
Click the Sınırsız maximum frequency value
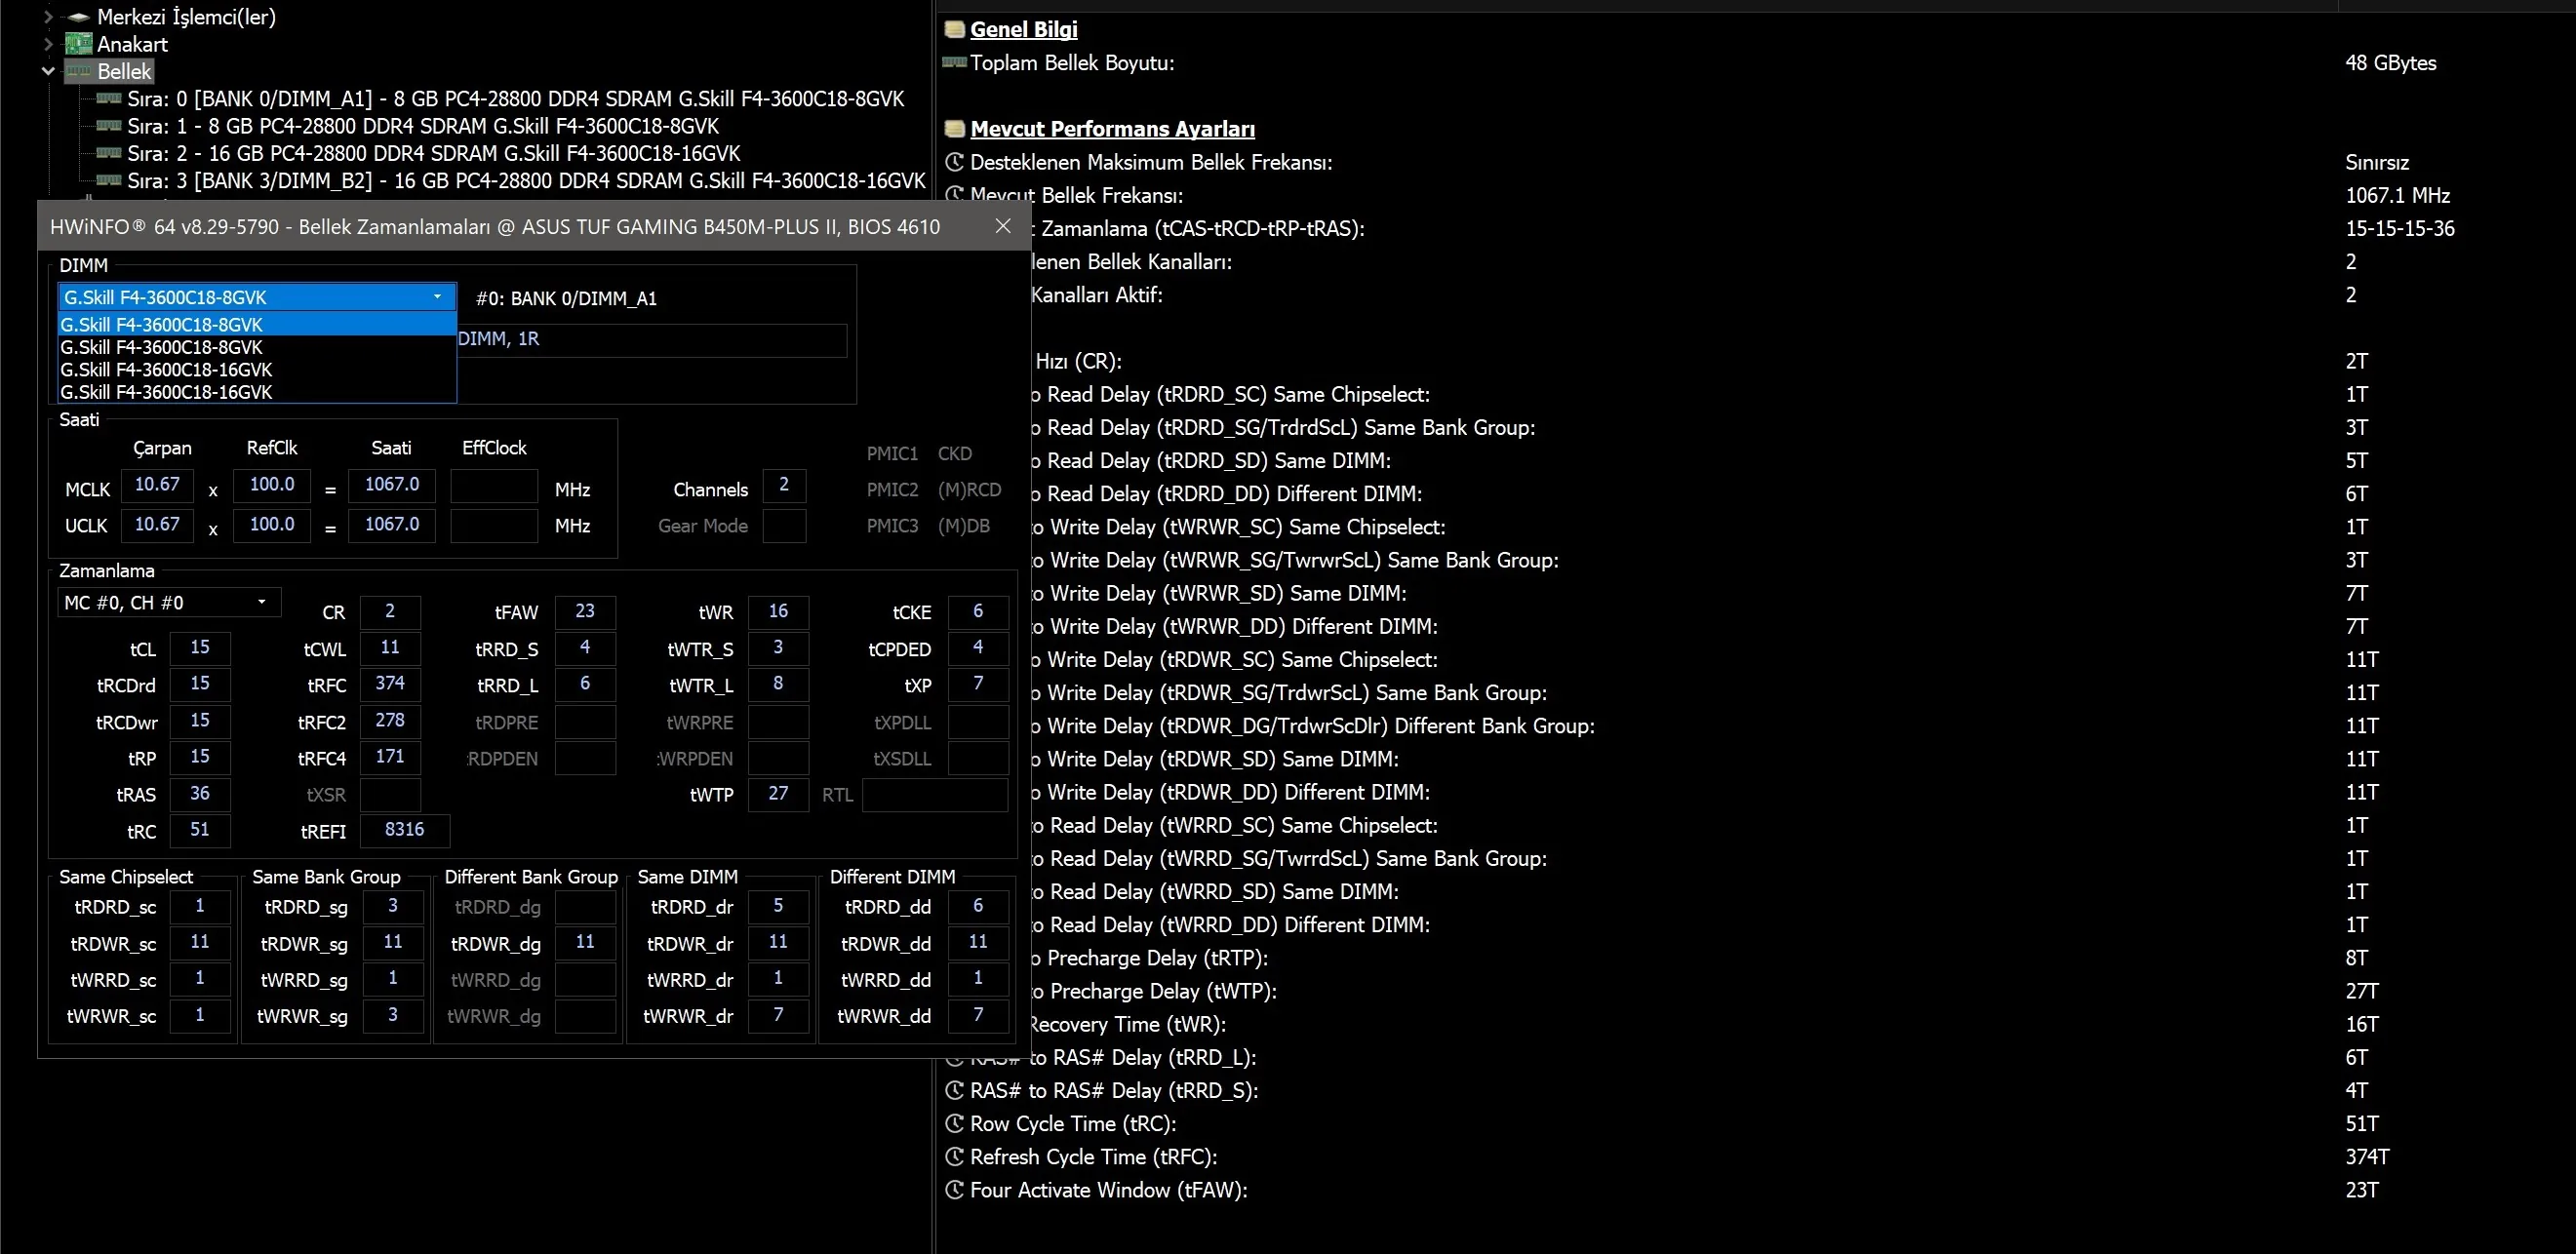click(2377, 162)
